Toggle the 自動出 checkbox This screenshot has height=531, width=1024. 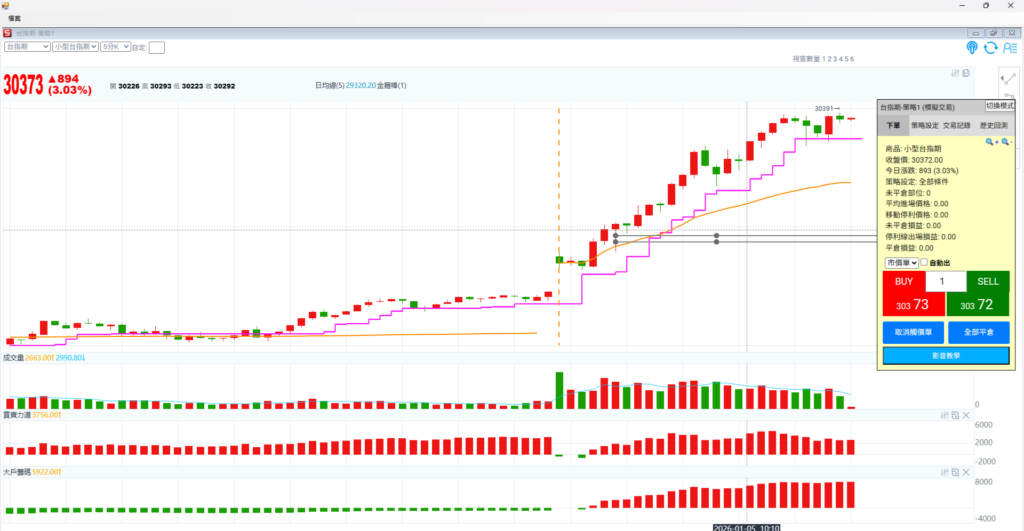(924, 263)
